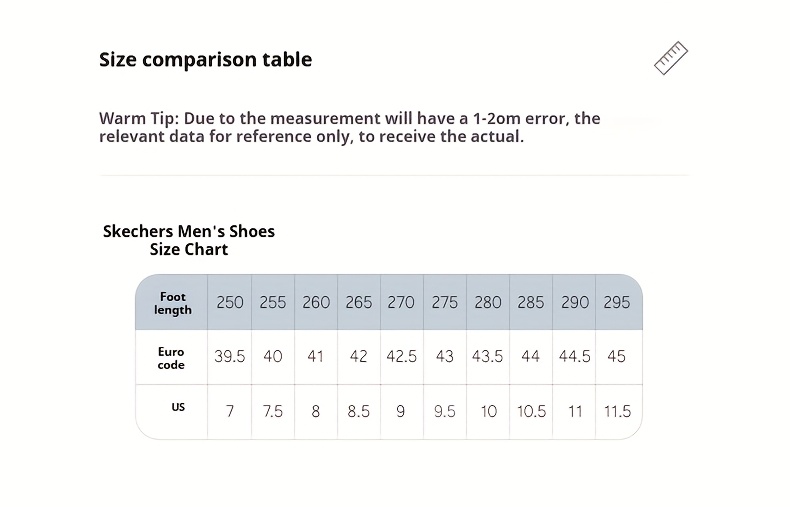Click the US row header
Viewport: 790px width, 507px height.
tap(177, 408)
